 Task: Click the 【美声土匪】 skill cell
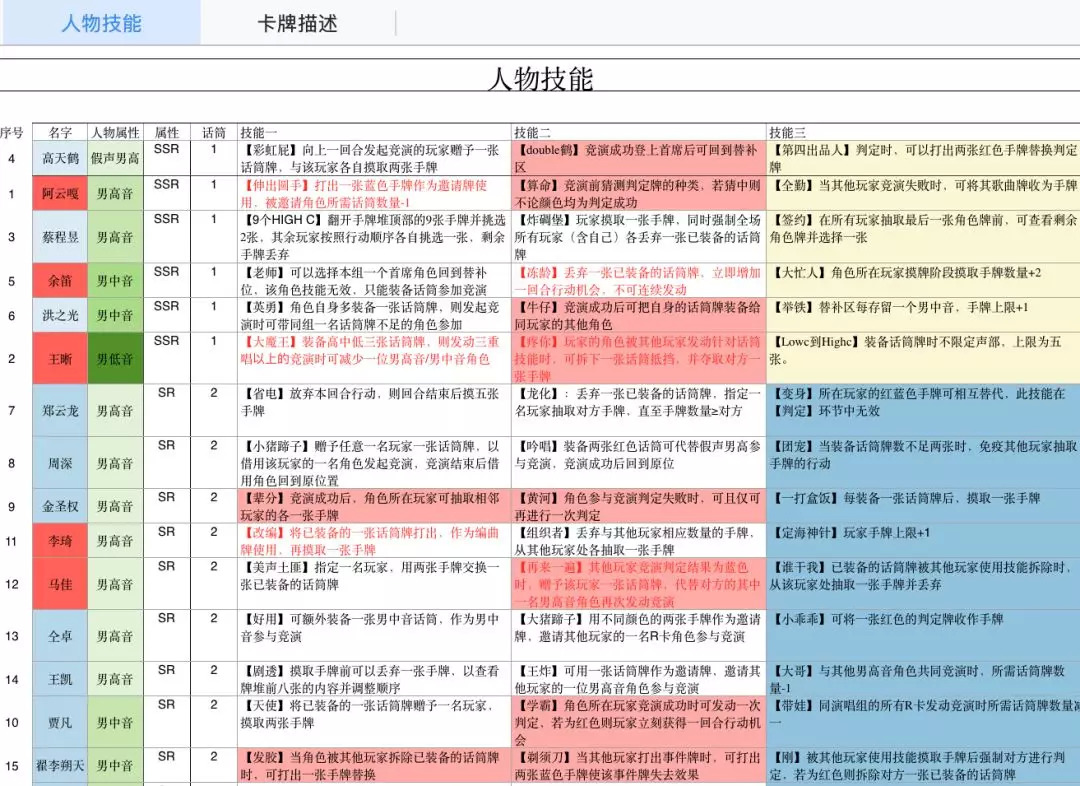[374, 584]
